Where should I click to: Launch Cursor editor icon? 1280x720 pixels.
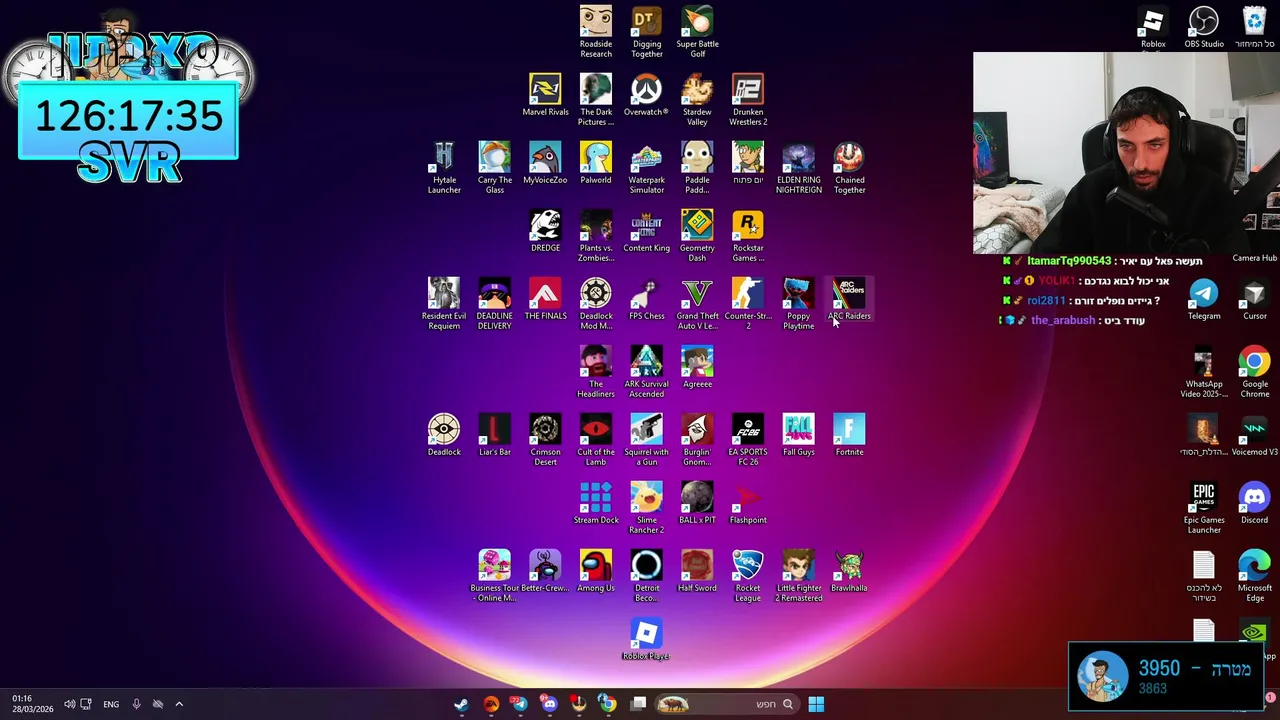point(1255,299)
